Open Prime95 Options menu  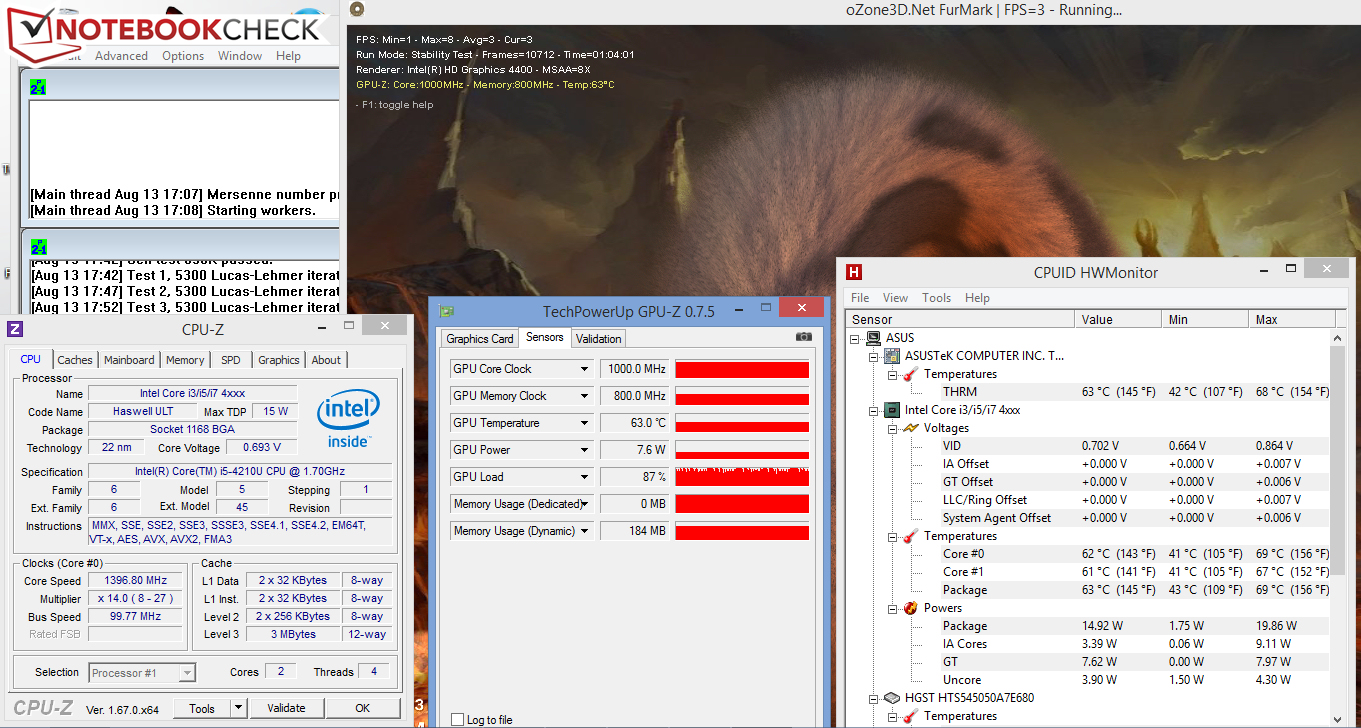point(183,56)
